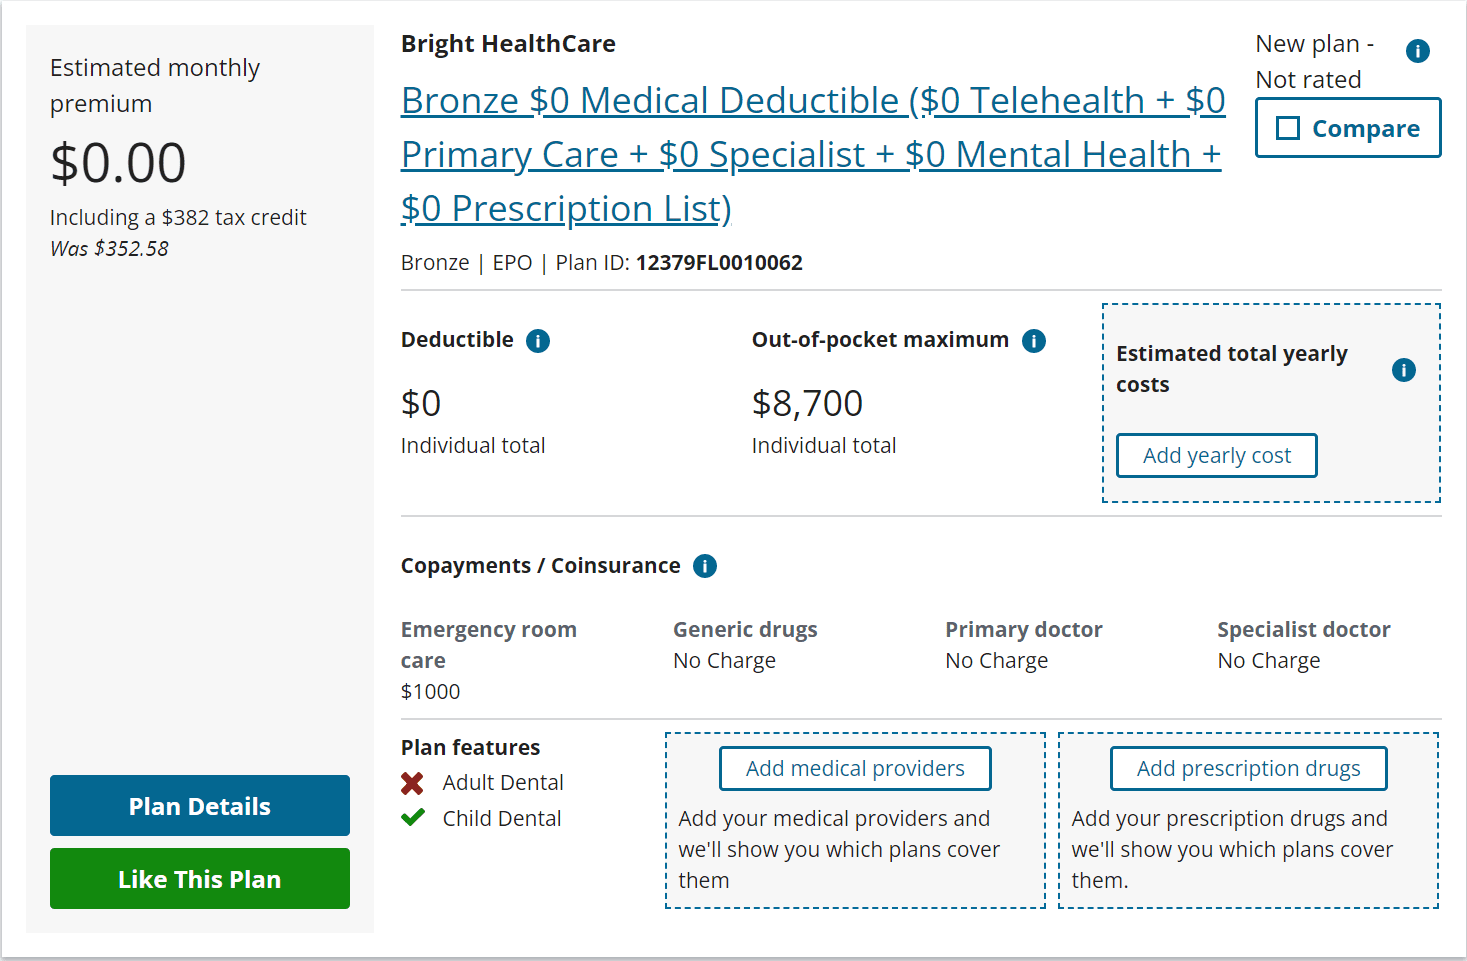Click the Emergency room care $1000 entry
The height and width of the screenshot is (961, 1467).
point(489,660)
